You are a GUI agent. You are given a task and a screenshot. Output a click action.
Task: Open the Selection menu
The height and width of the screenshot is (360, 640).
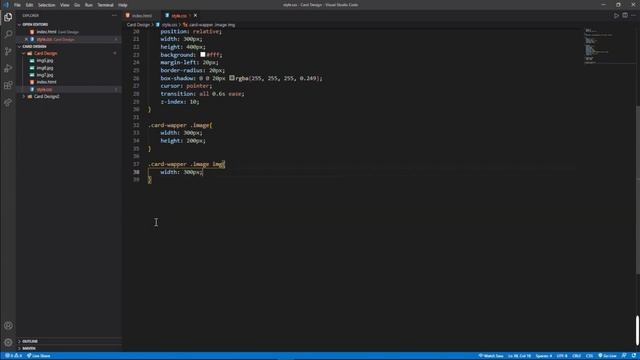47,5
